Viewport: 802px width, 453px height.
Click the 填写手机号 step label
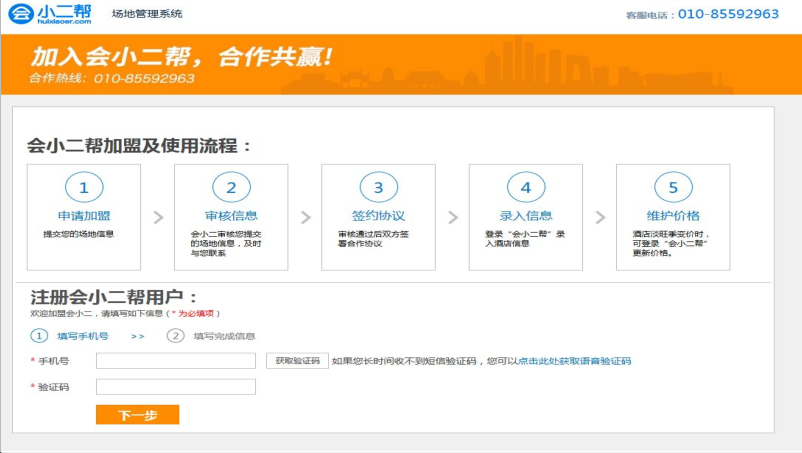click(83, 336)
